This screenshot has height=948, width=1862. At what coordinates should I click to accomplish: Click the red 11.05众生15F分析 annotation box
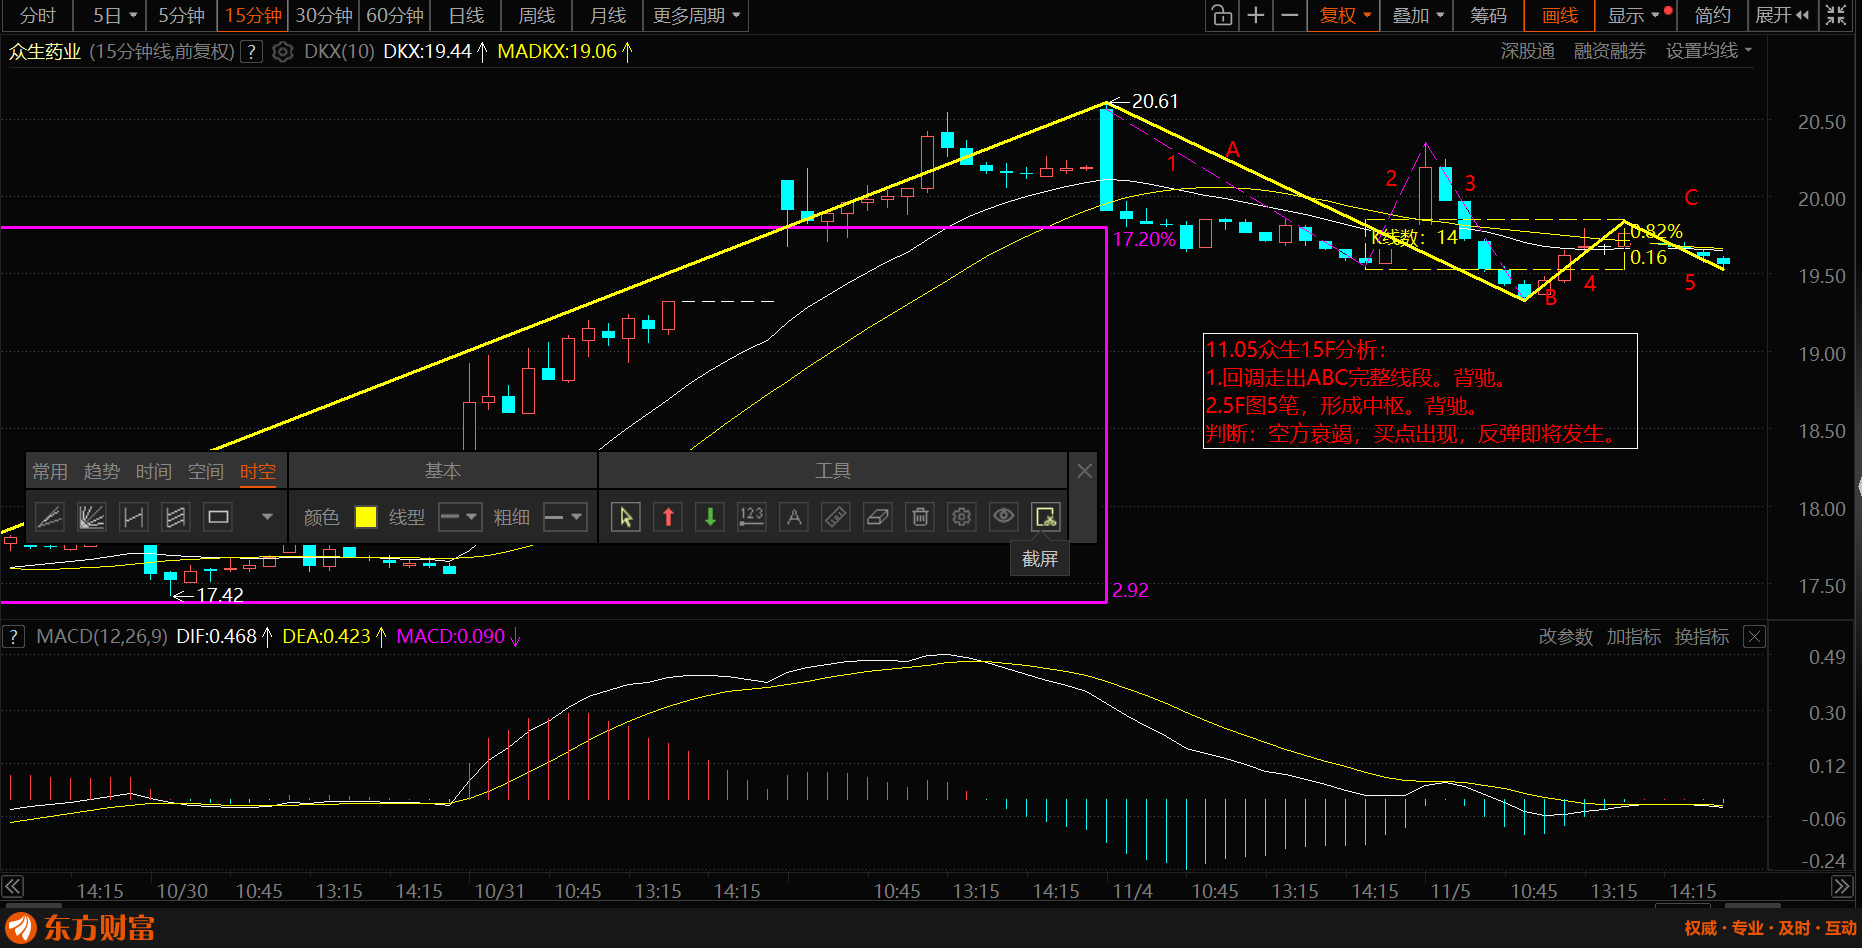point(1420,391)
